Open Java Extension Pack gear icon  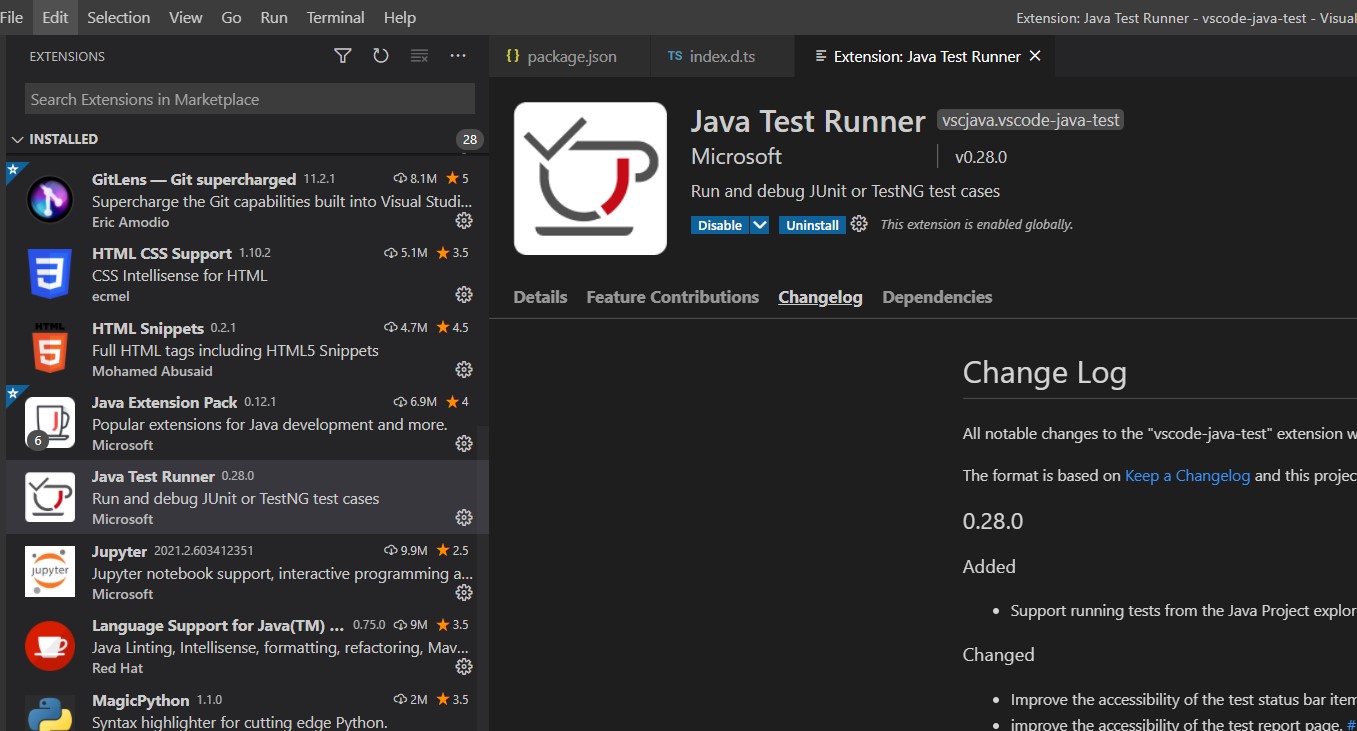464,444
